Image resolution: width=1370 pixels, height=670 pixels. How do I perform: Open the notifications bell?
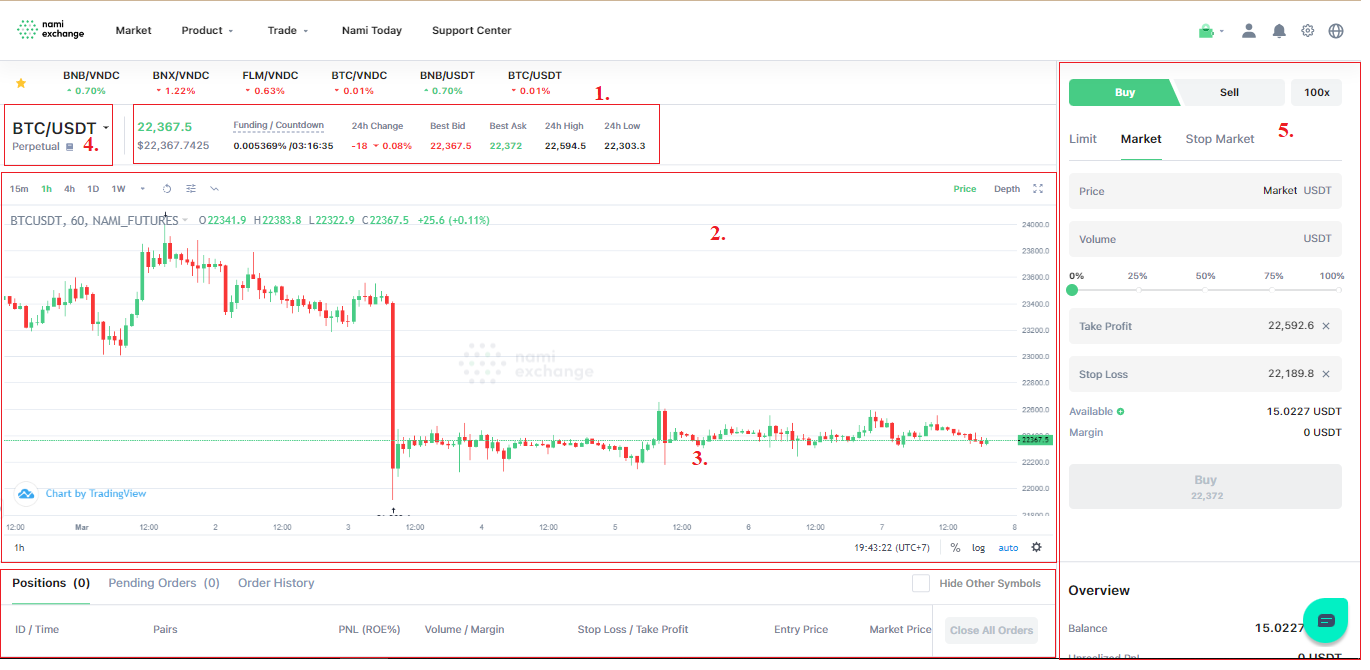[x=1279, y=31]
